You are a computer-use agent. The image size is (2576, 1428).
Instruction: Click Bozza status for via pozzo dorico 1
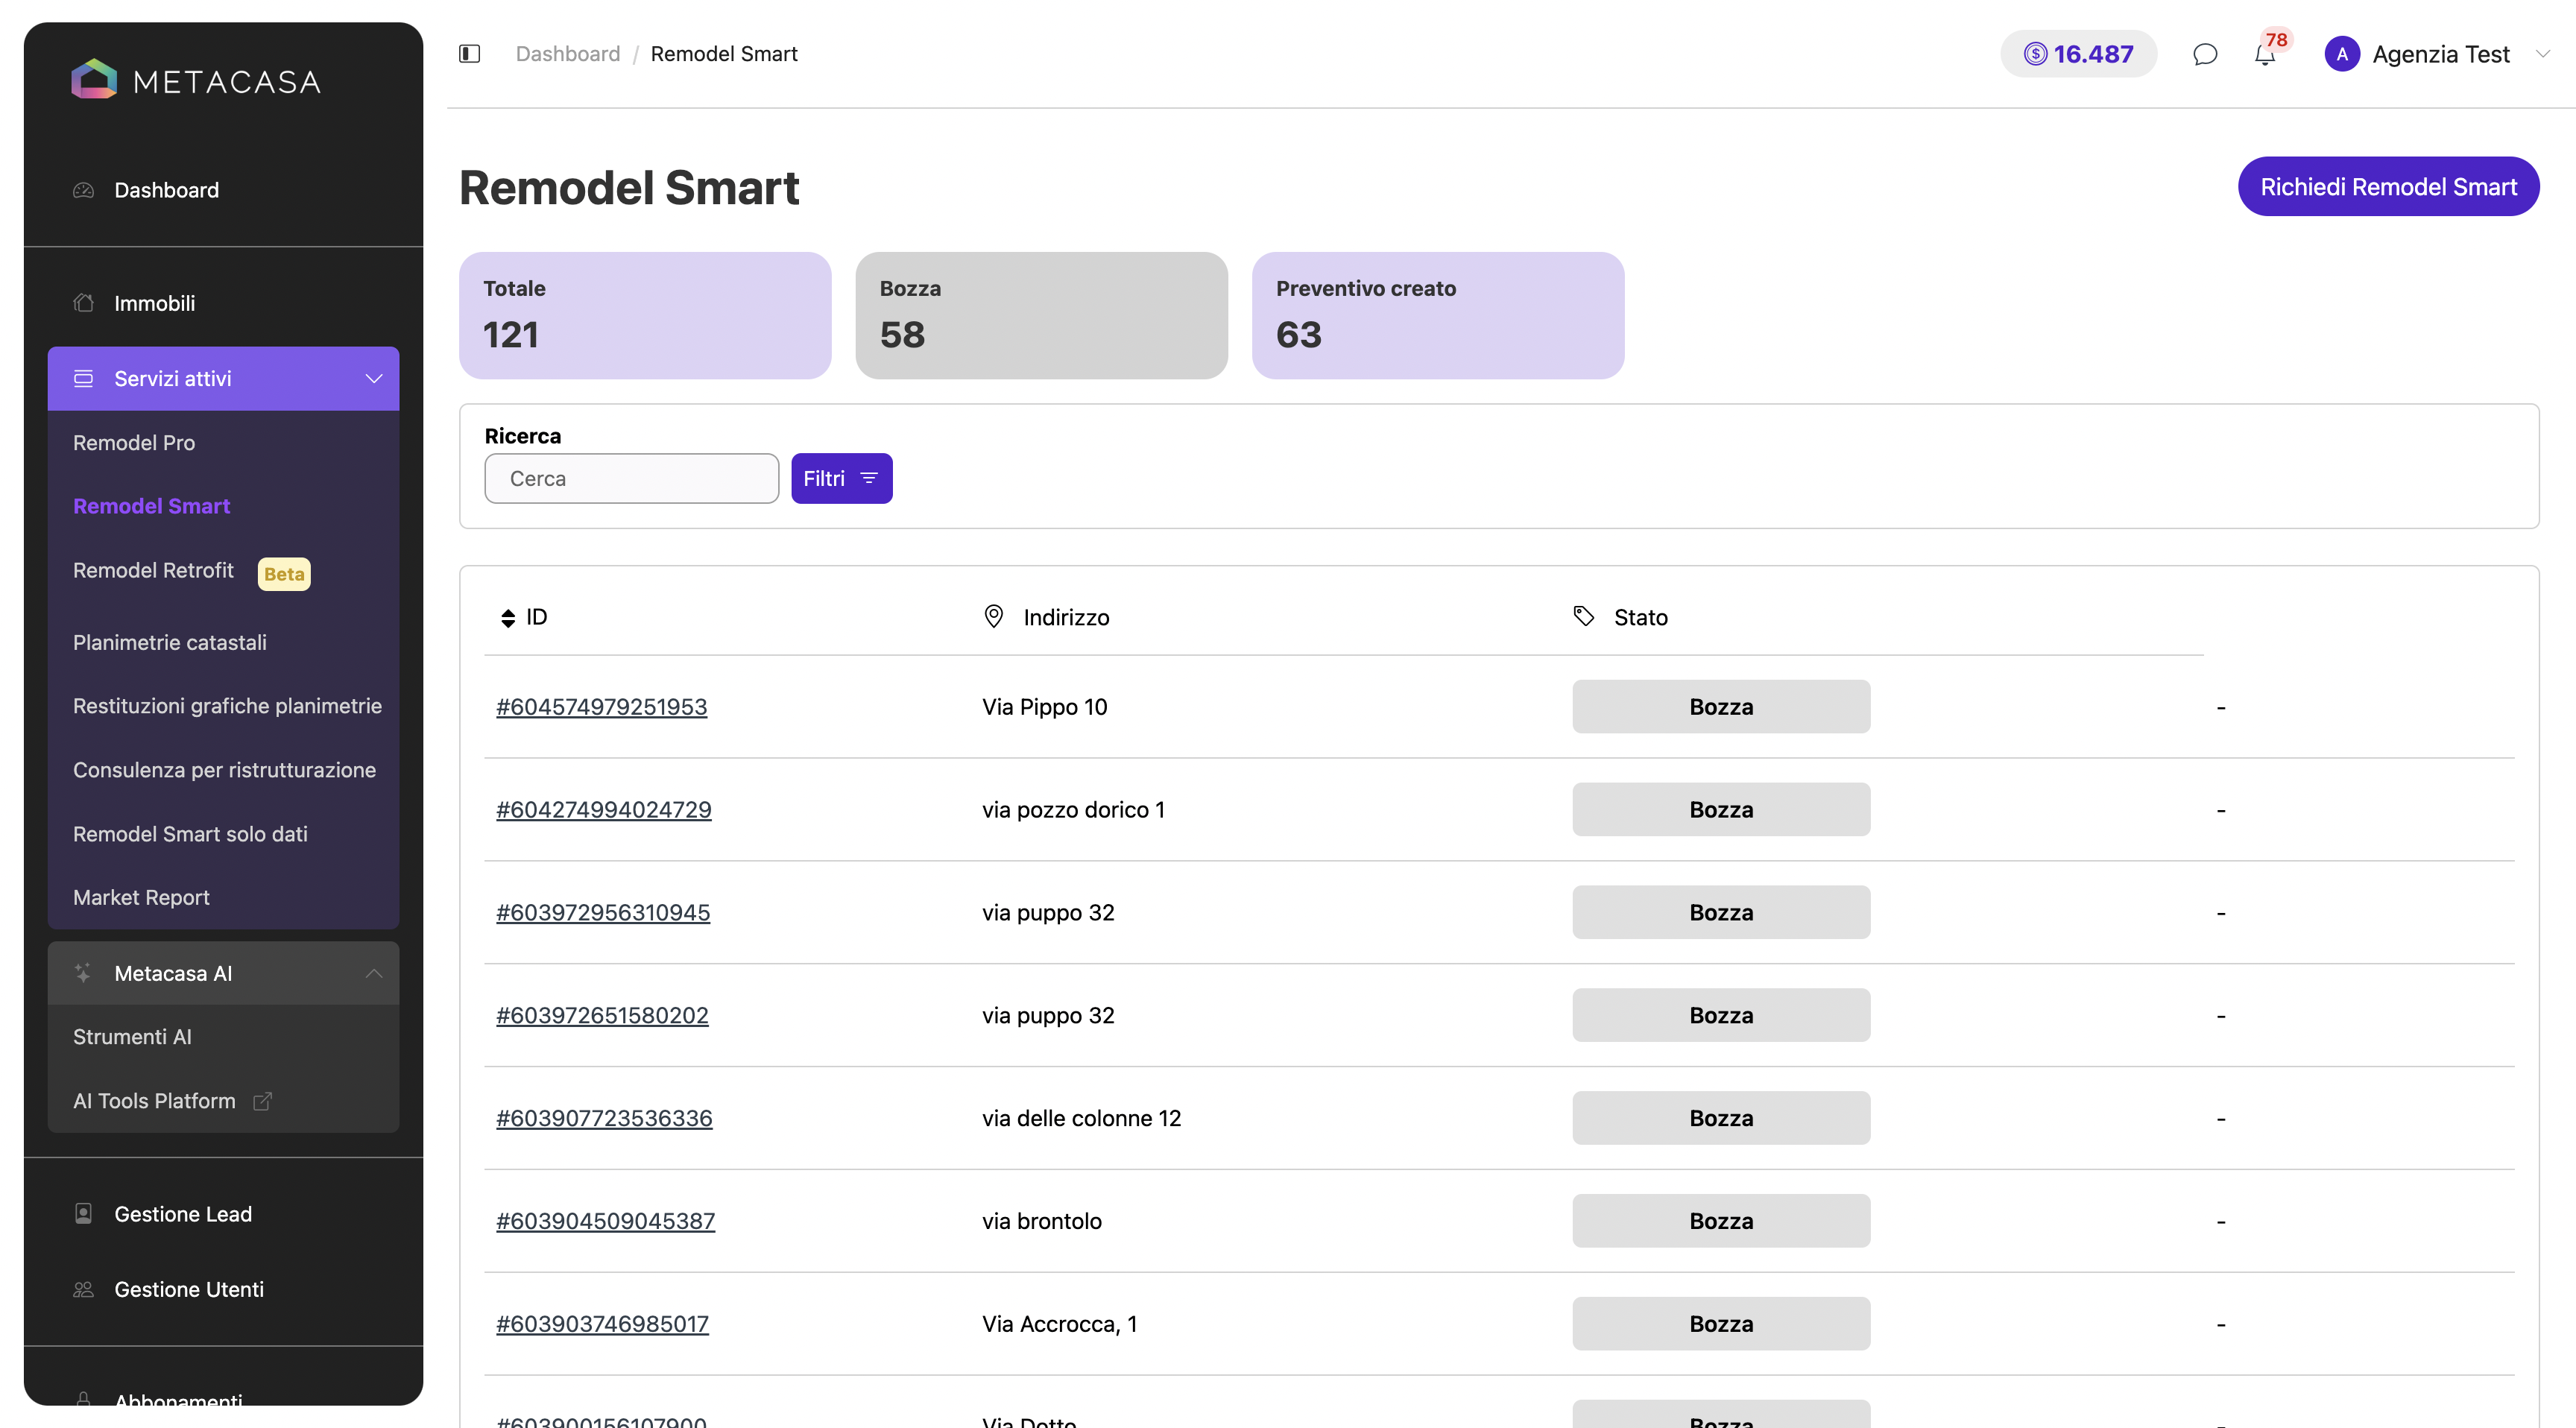point(1720,810)
